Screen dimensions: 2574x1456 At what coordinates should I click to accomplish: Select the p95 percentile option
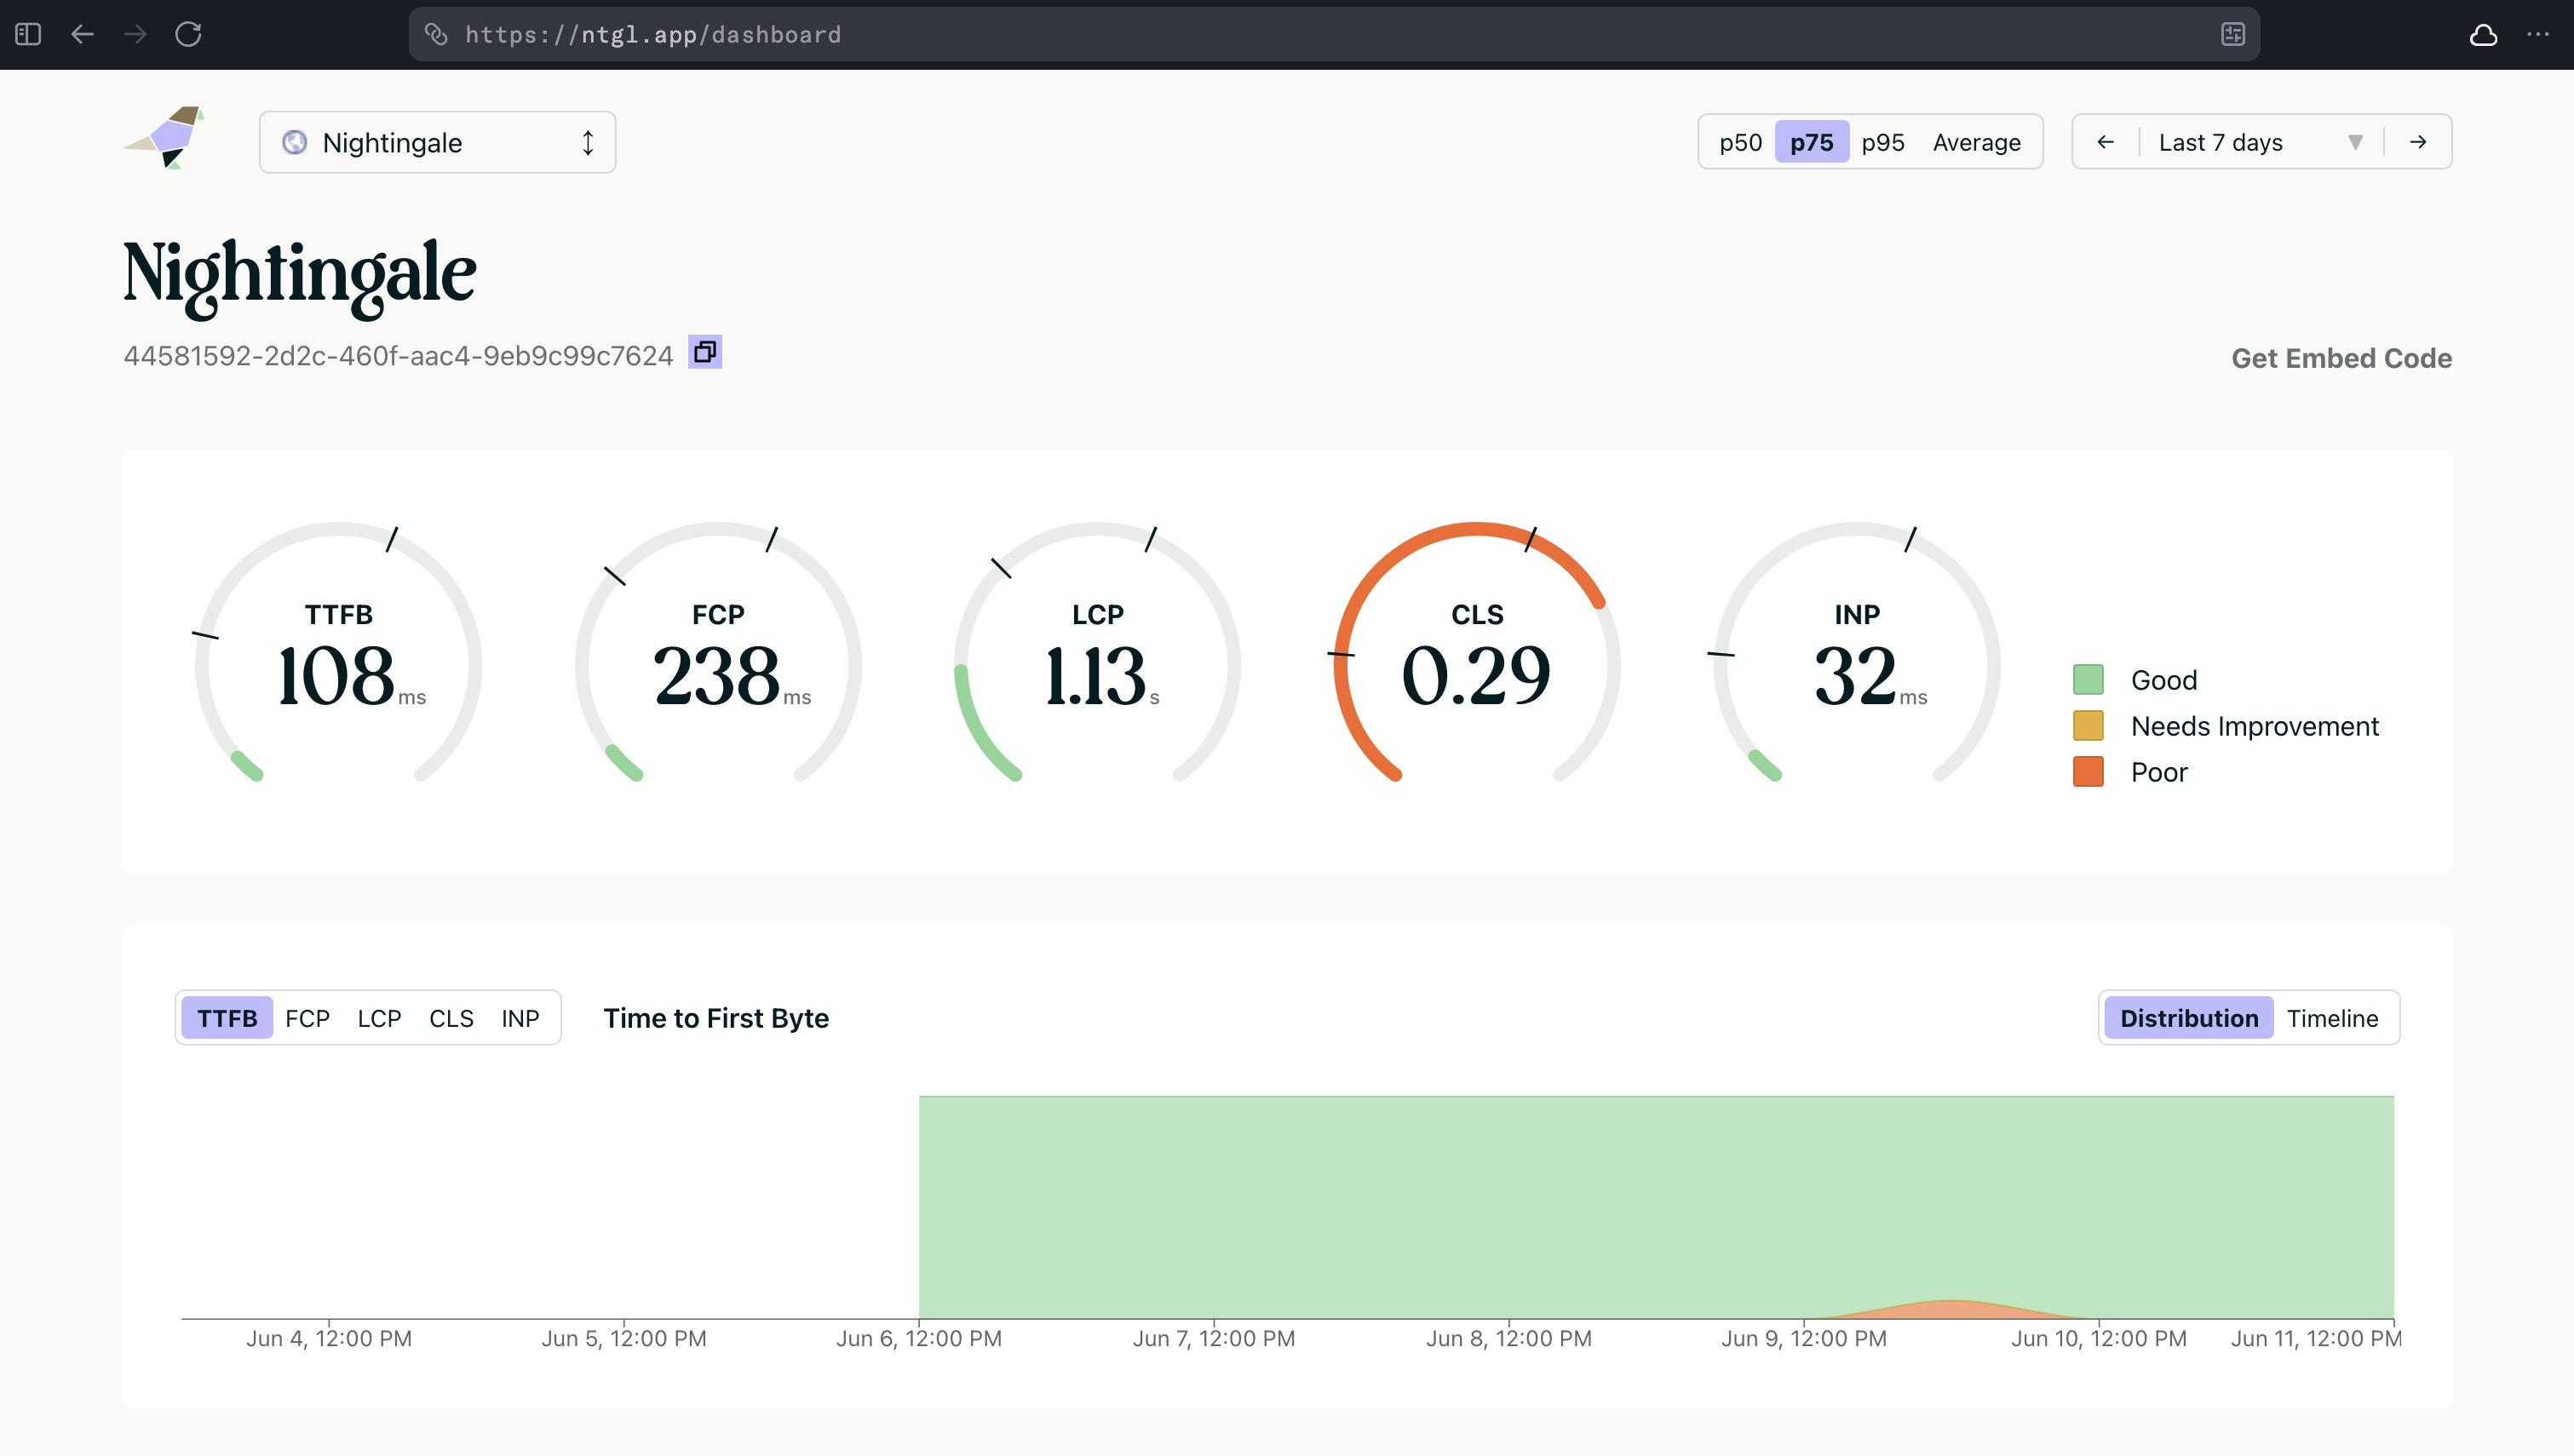tap(1882, 142)
